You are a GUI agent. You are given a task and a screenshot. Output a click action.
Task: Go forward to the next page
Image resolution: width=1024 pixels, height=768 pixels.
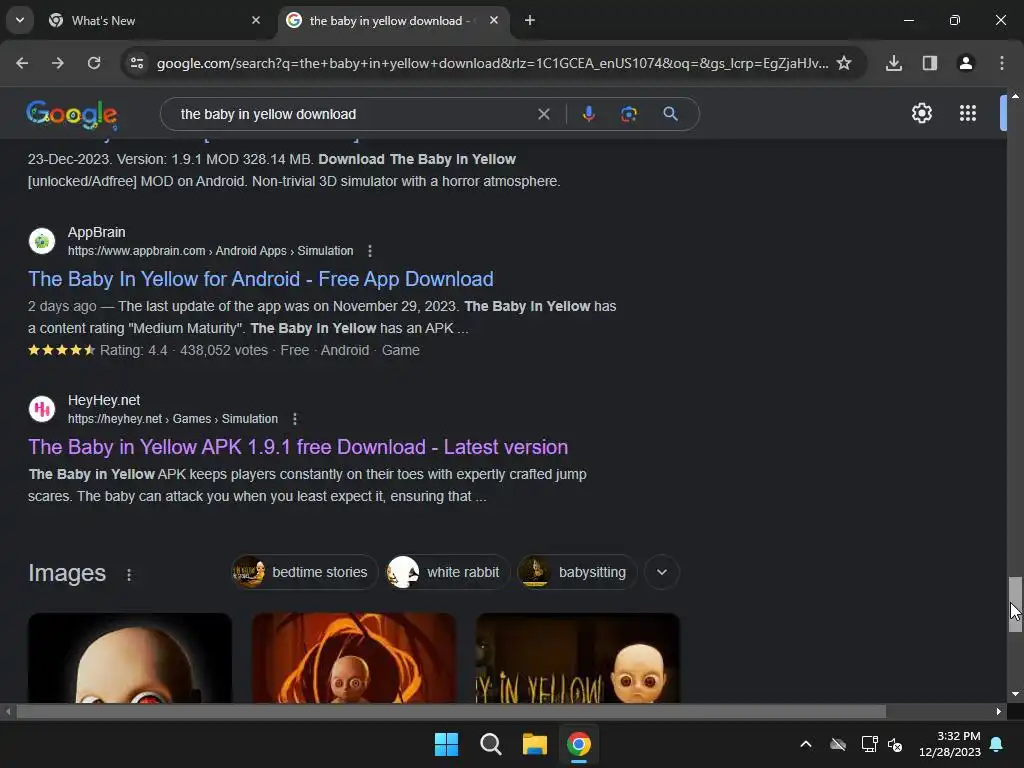58,63
